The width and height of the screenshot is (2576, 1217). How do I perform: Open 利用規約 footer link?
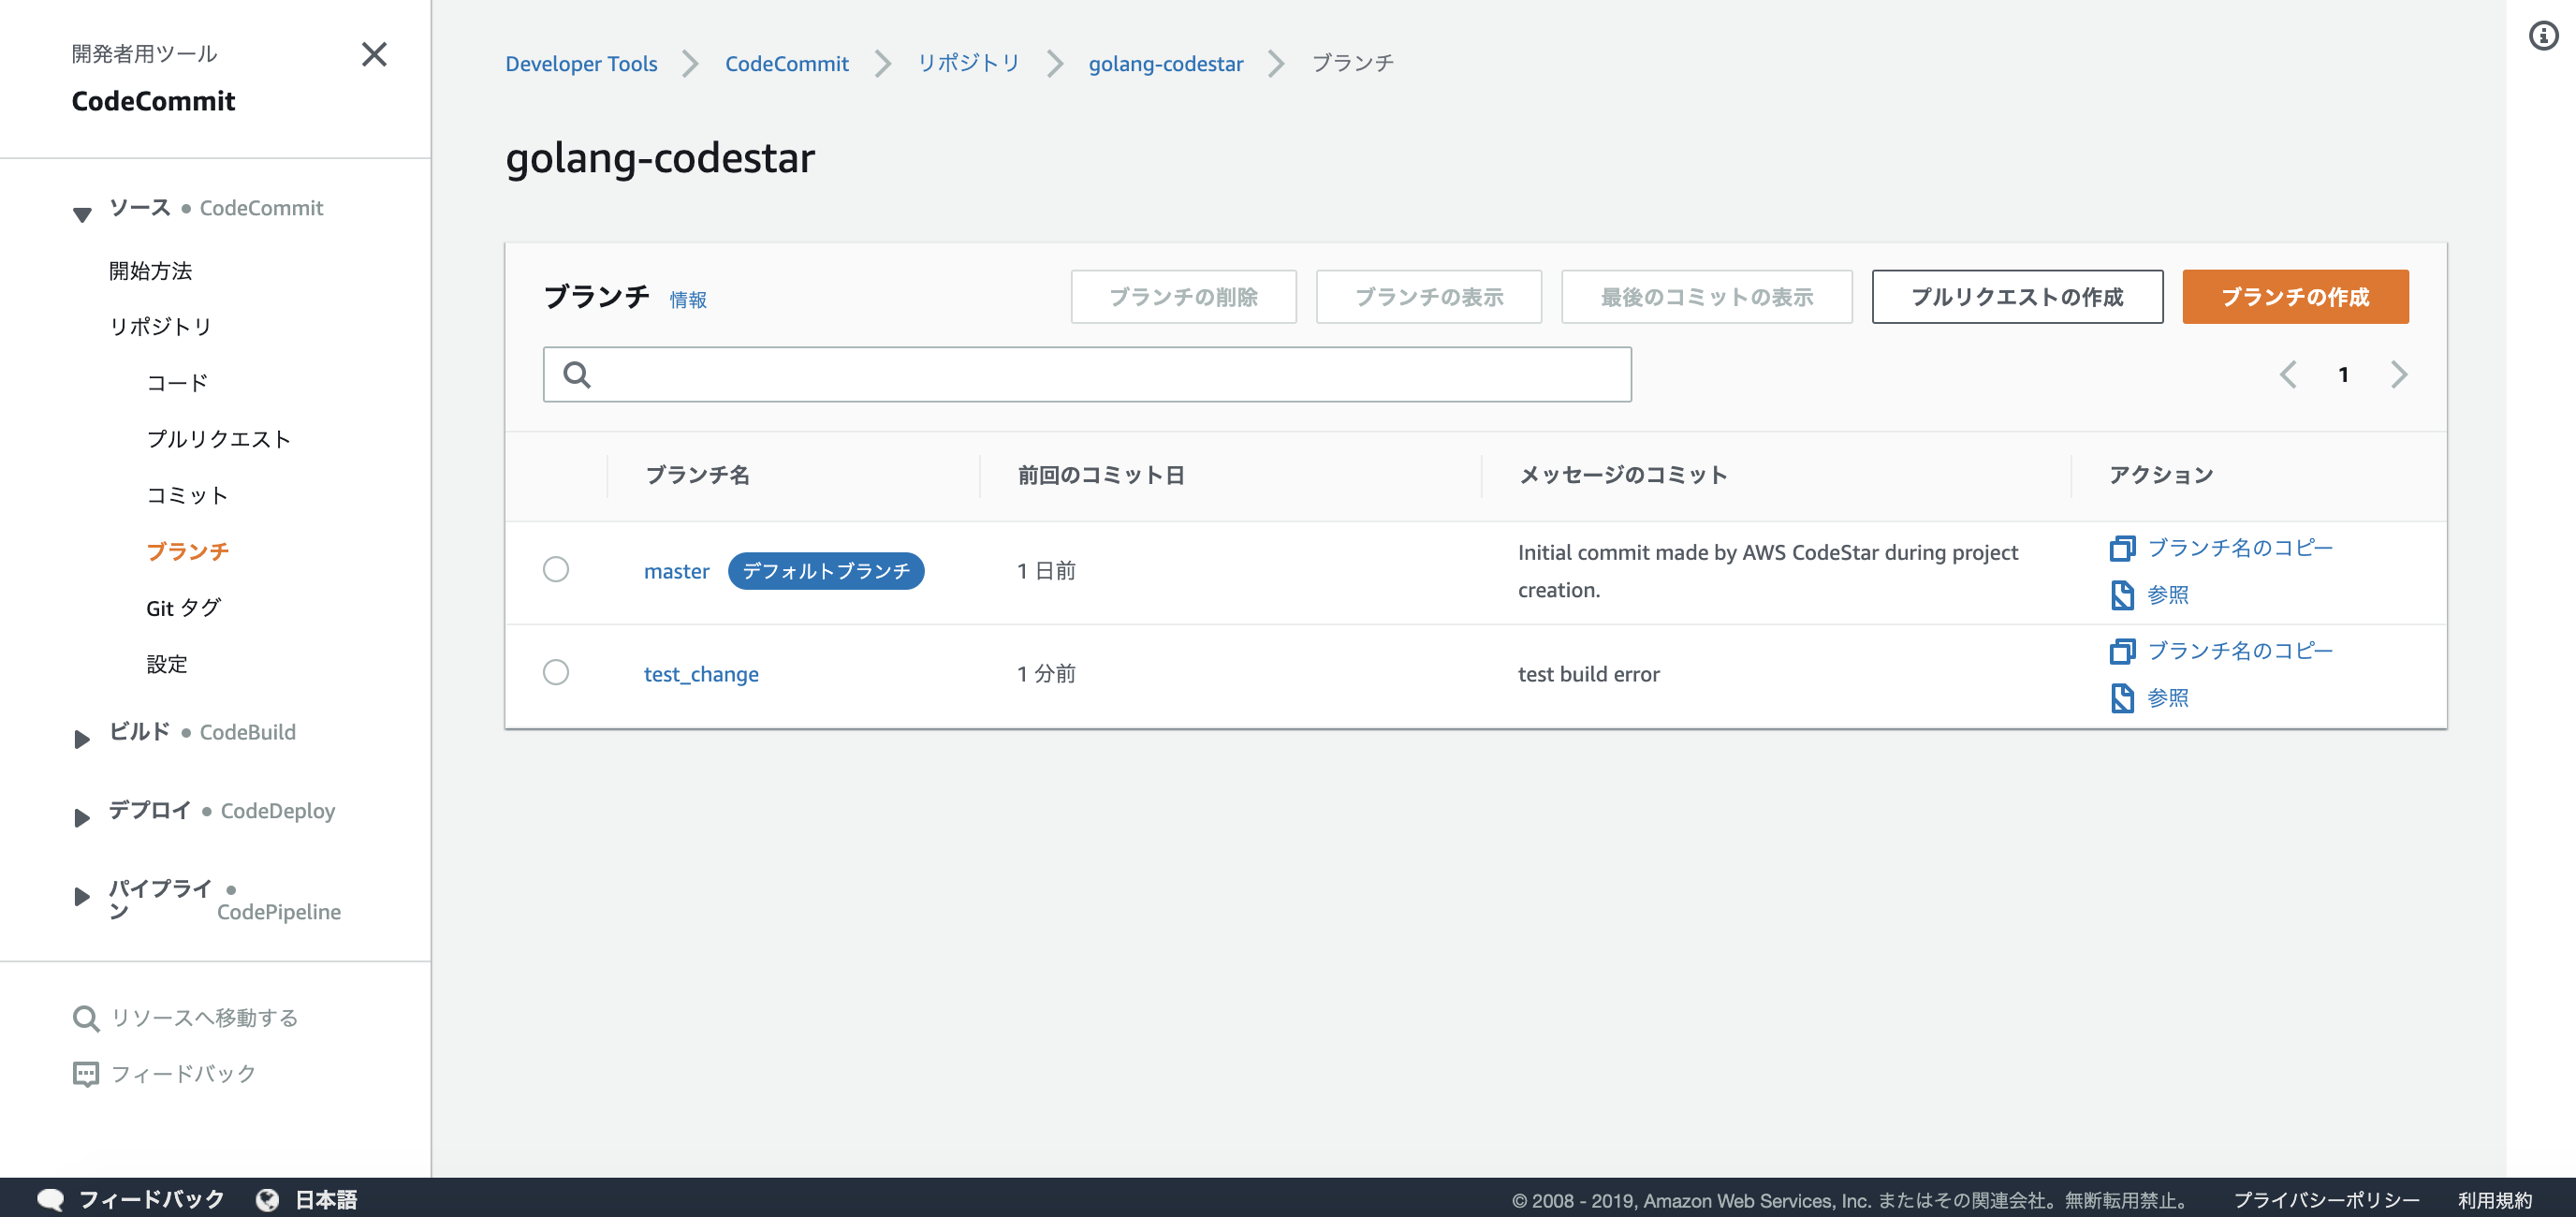[x=2494, y=1200]
